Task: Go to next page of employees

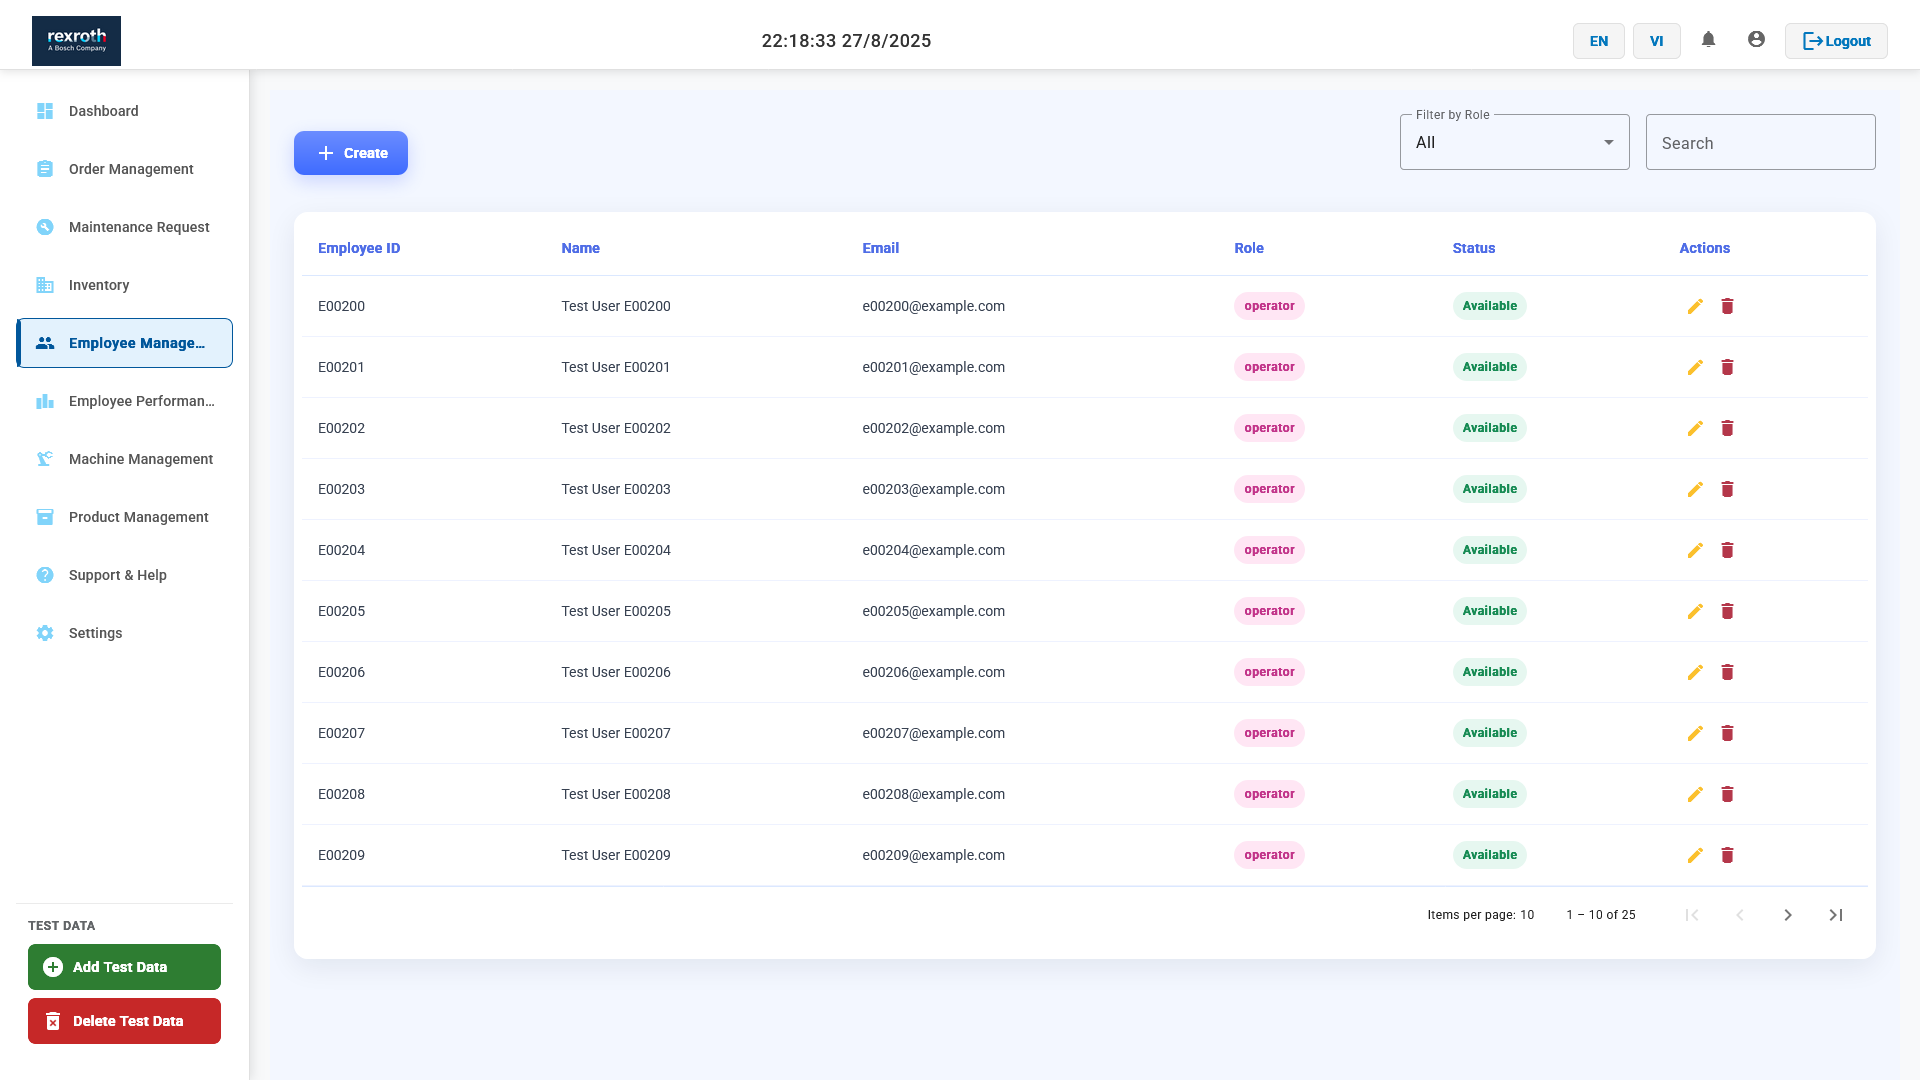Action: coord(1788,915)
